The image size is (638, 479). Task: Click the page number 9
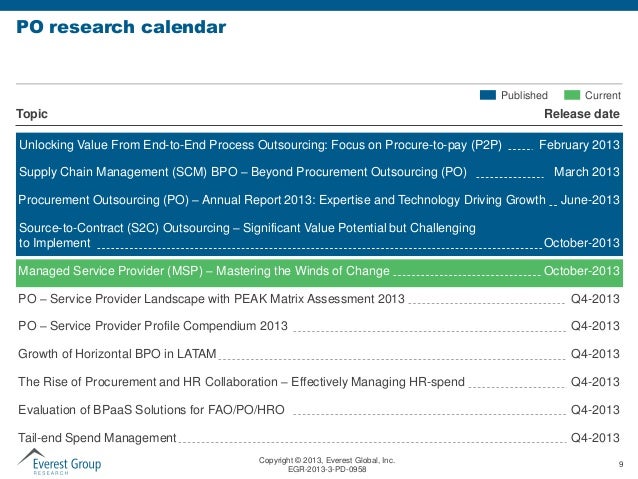pyautogui.click(x=621, y=464)
